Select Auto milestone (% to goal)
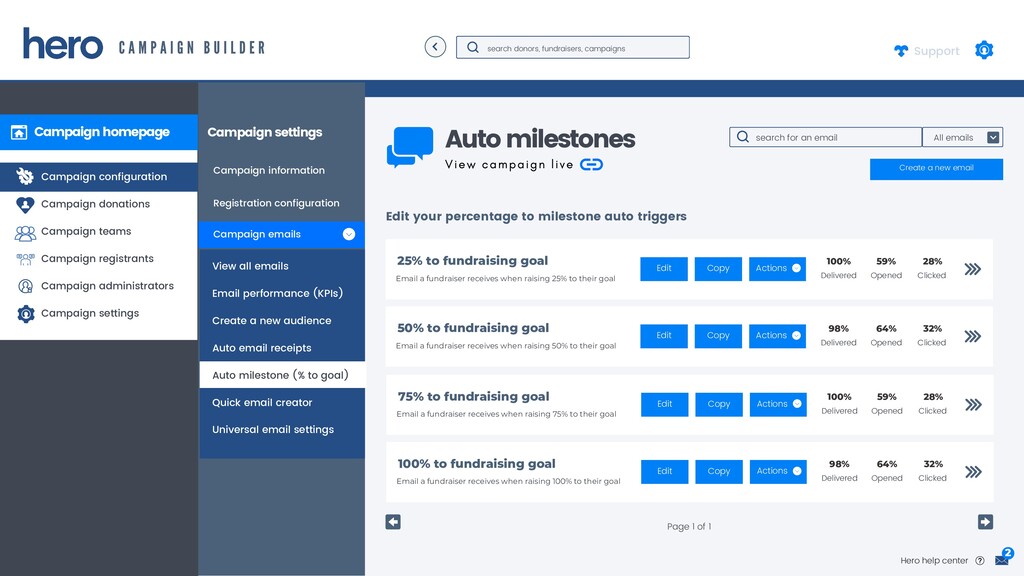 [281, 375]
